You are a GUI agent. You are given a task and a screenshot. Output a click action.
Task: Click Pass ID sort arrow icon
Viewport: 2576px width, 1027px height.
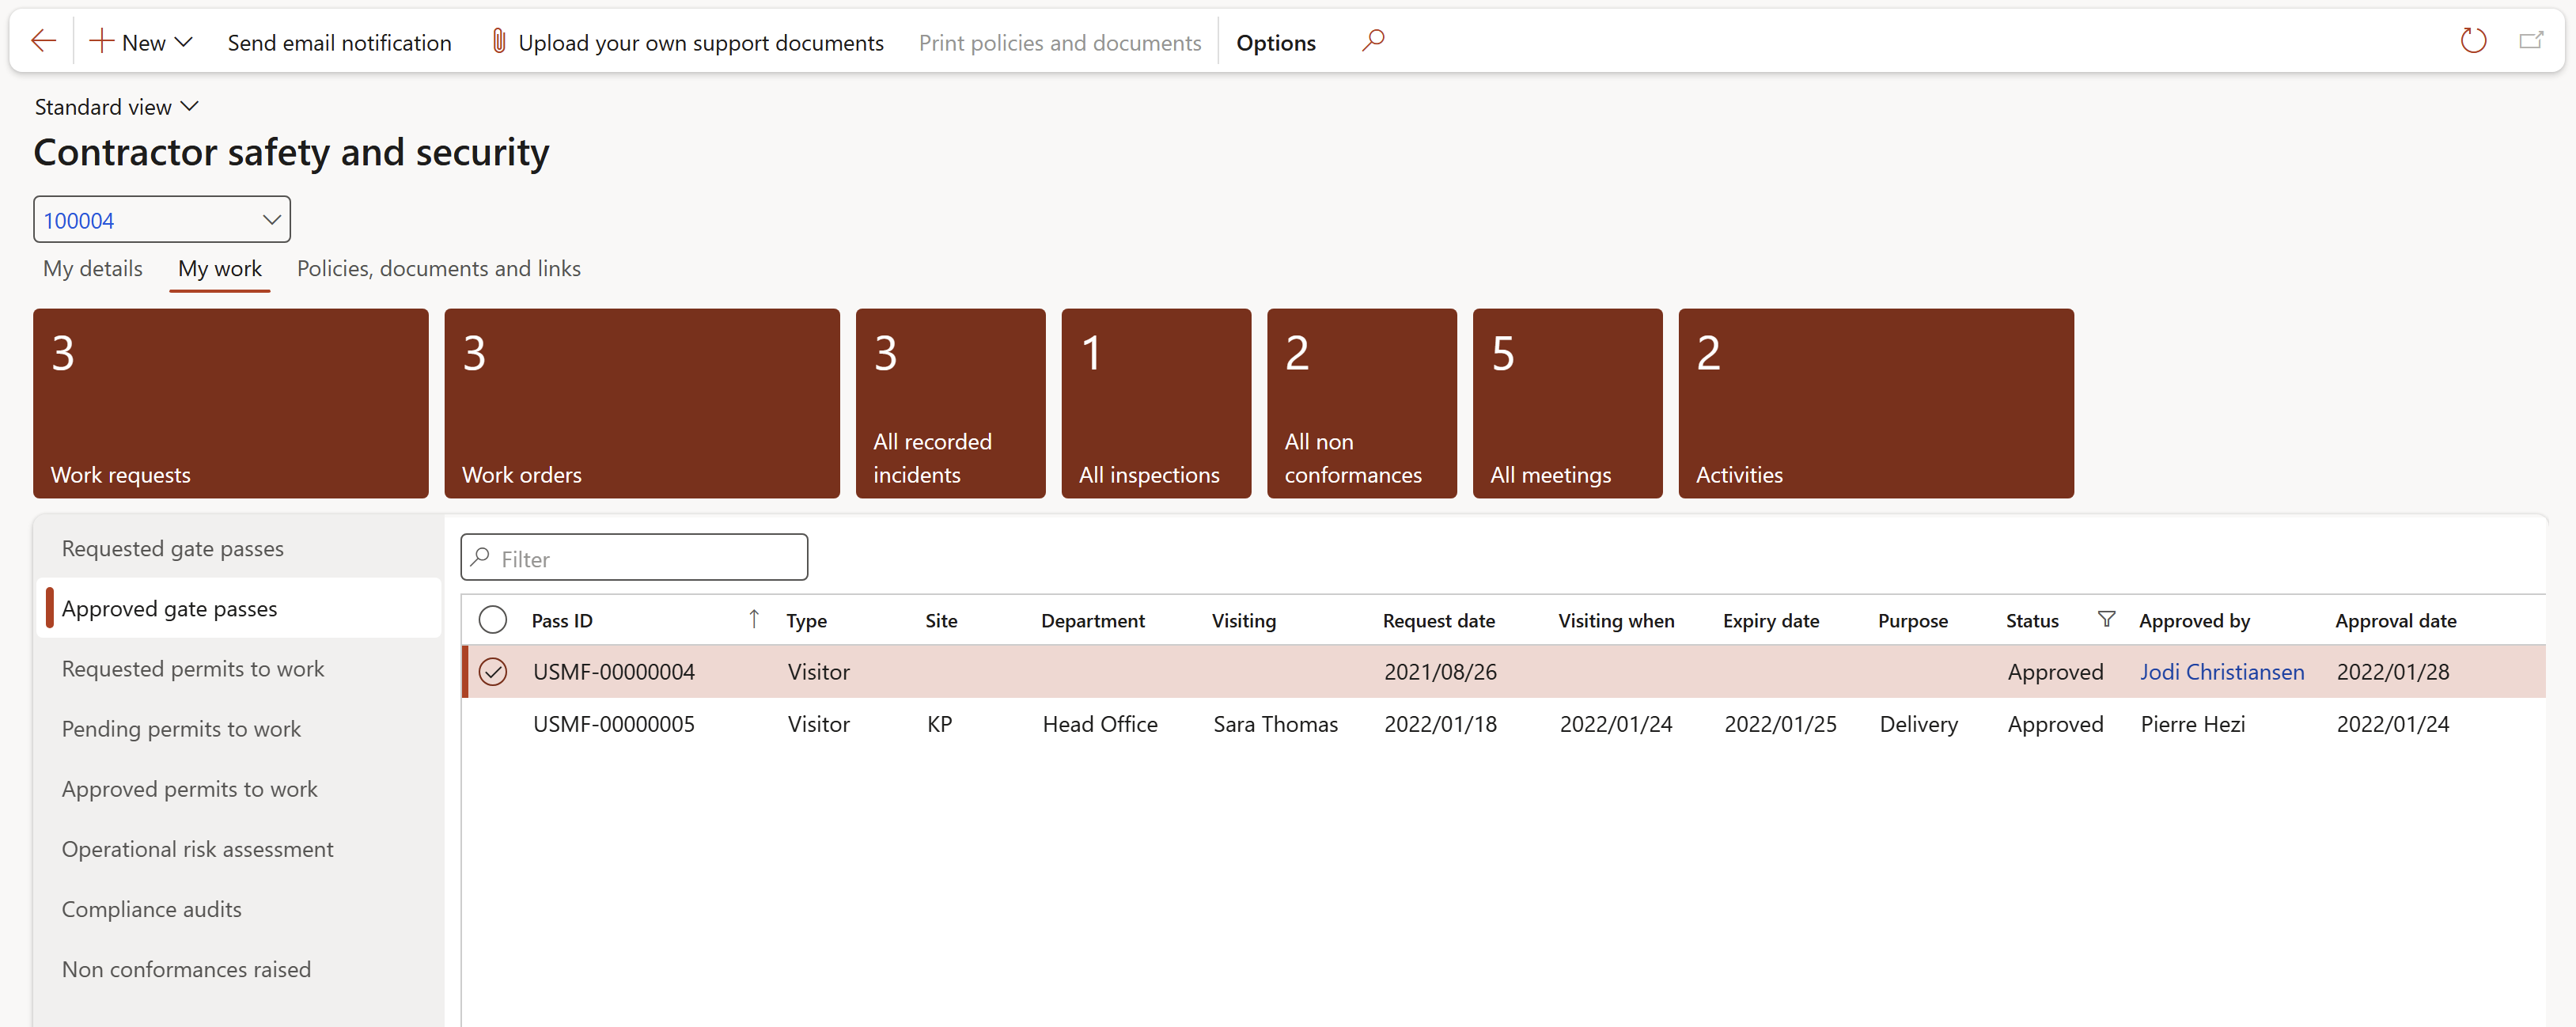click(x=754, y=620)
